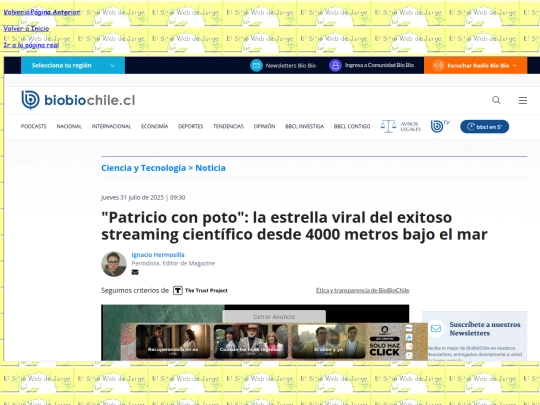
Task: Open the search magnifier icon
Action: tap(496, 100)
